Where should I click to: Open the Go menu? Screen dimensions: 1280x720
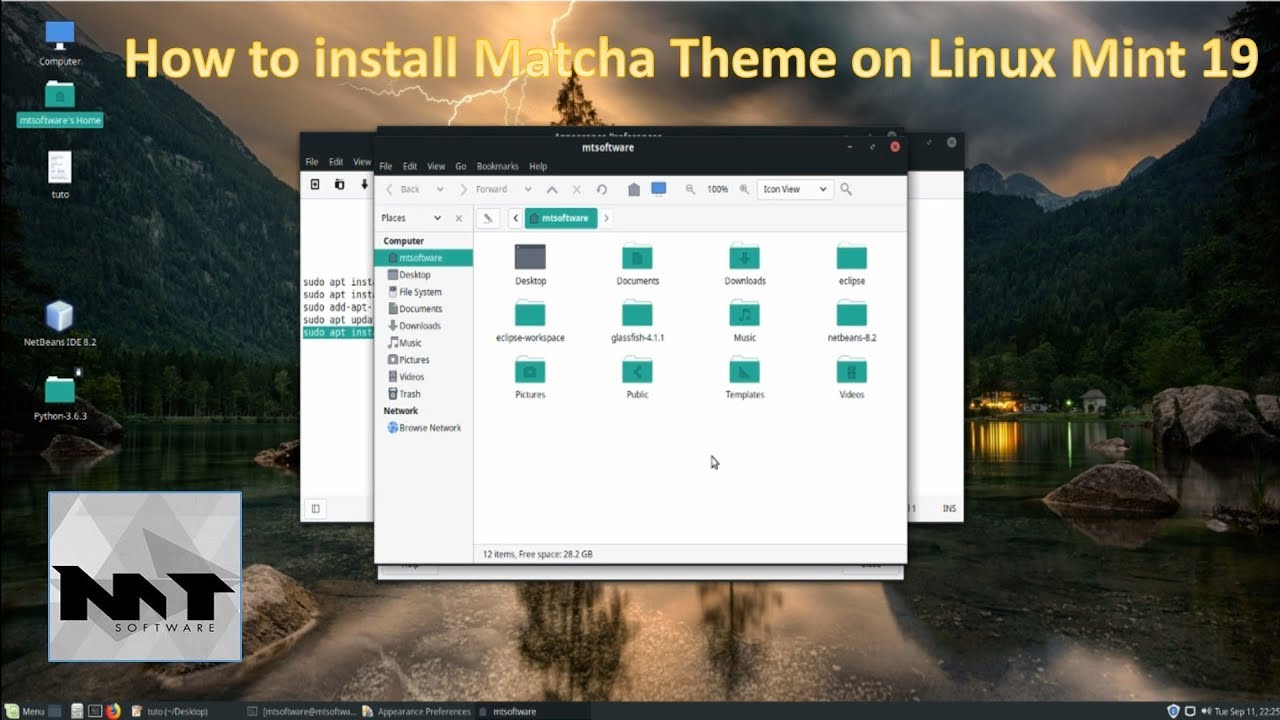461,166
